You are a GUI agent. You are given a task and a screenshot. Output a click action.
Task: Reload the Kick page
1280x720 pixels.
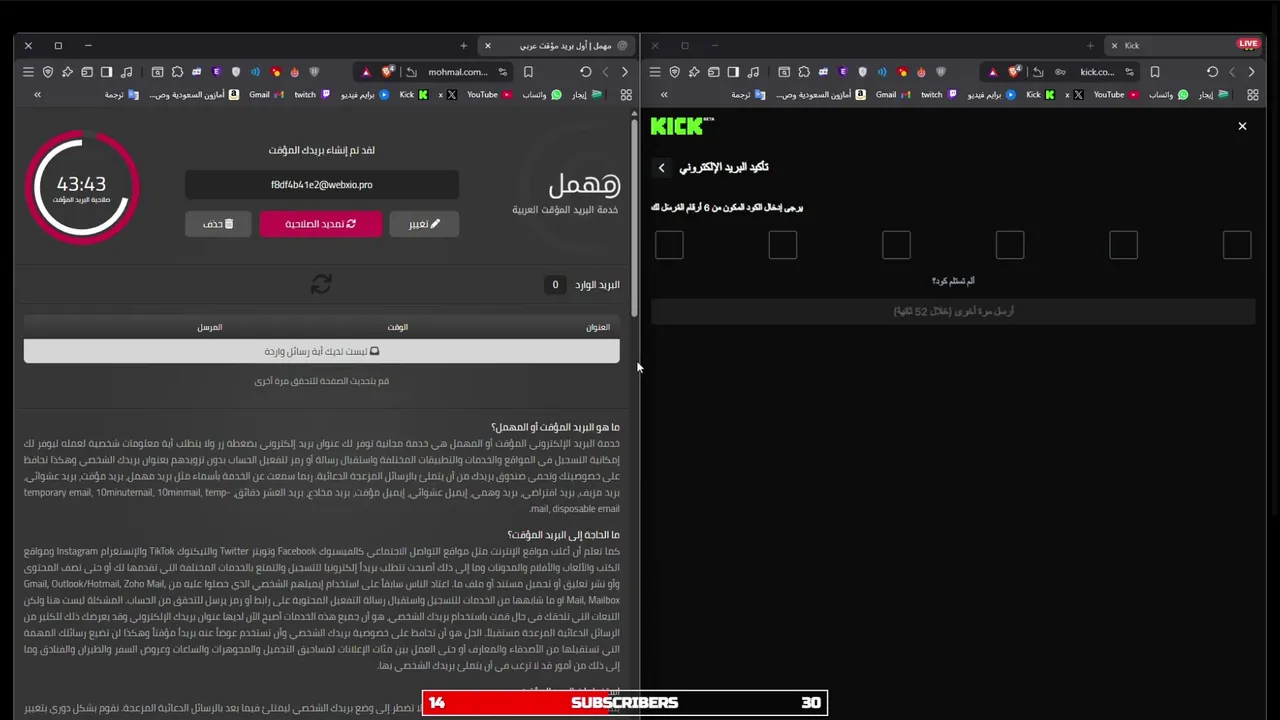(1212, 72)
